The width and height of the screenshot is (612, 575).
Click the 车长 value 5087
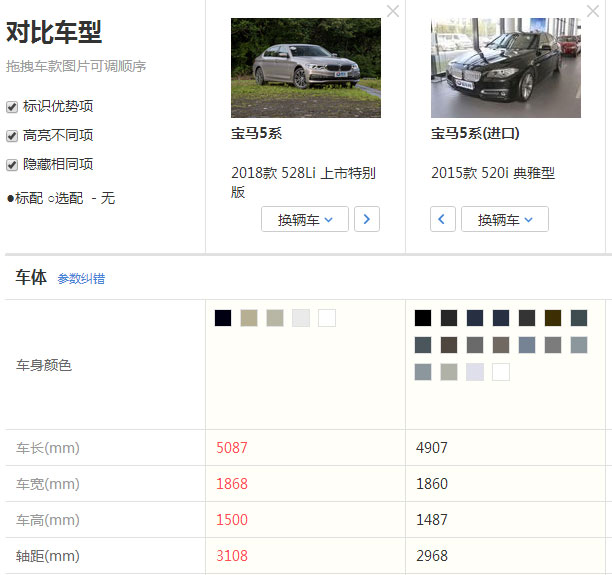[x=232, y=448]
